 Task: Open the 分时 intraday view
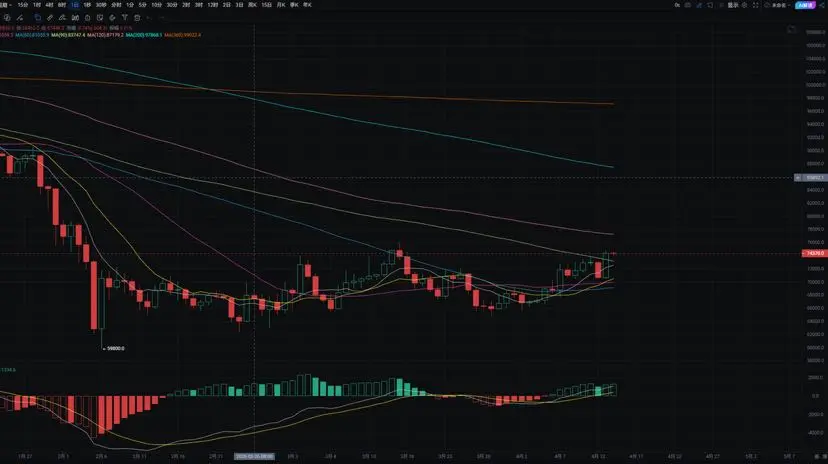pyautogui.click(x=116, y=5)
